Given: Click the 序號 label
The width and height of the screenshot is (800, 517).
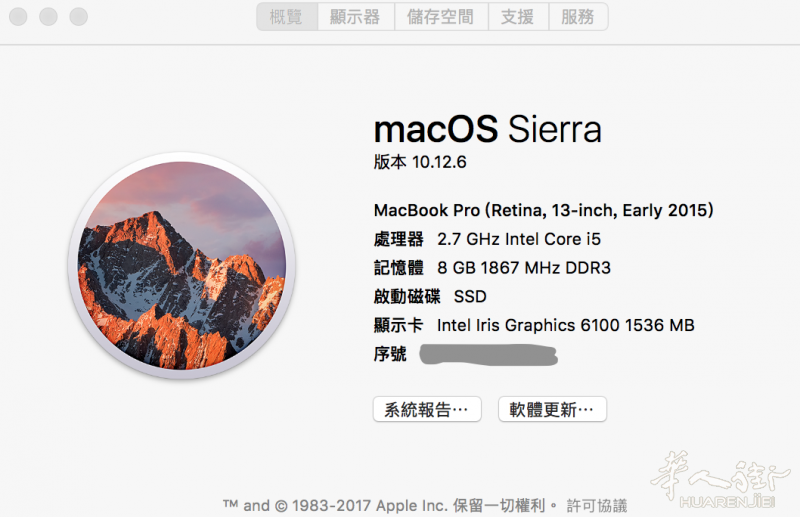Looking at the screenshot, I should click(x=390, y=354).
